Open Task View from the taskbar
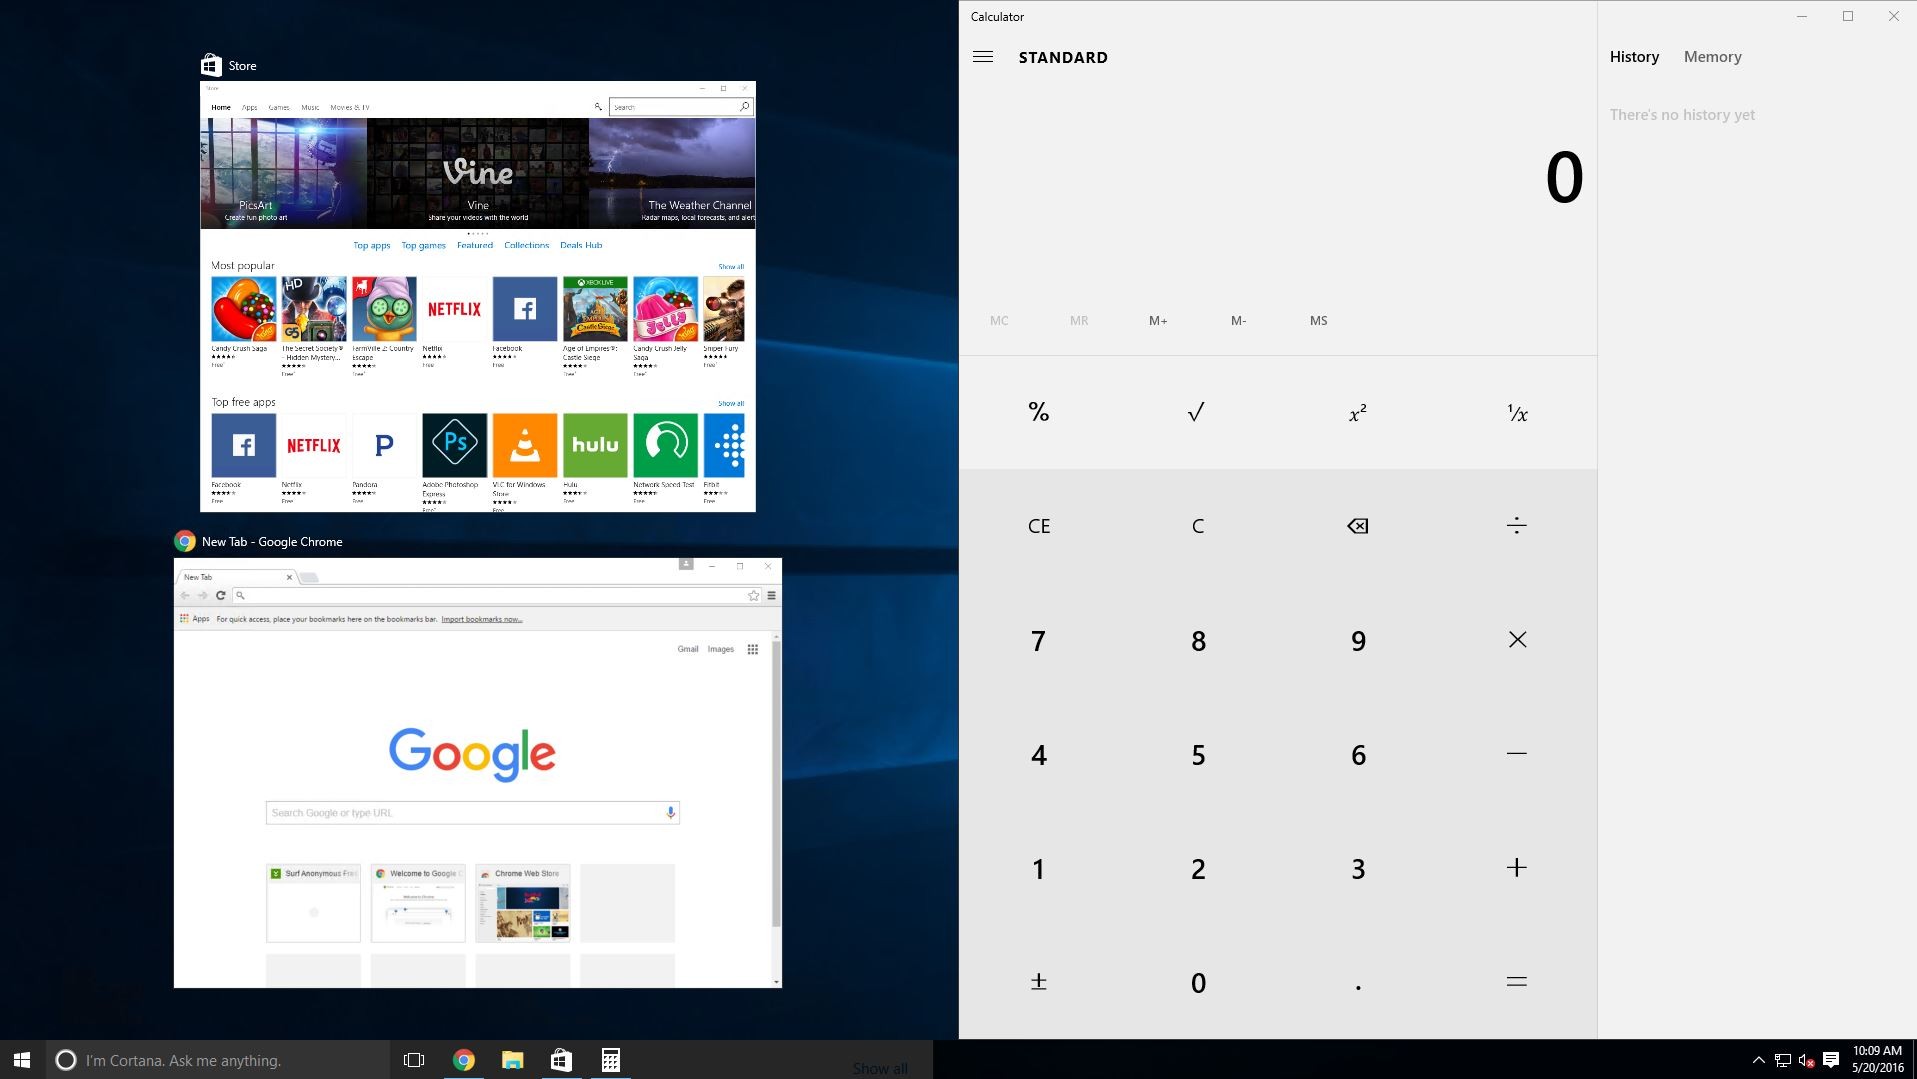 tap(414, 1060)
